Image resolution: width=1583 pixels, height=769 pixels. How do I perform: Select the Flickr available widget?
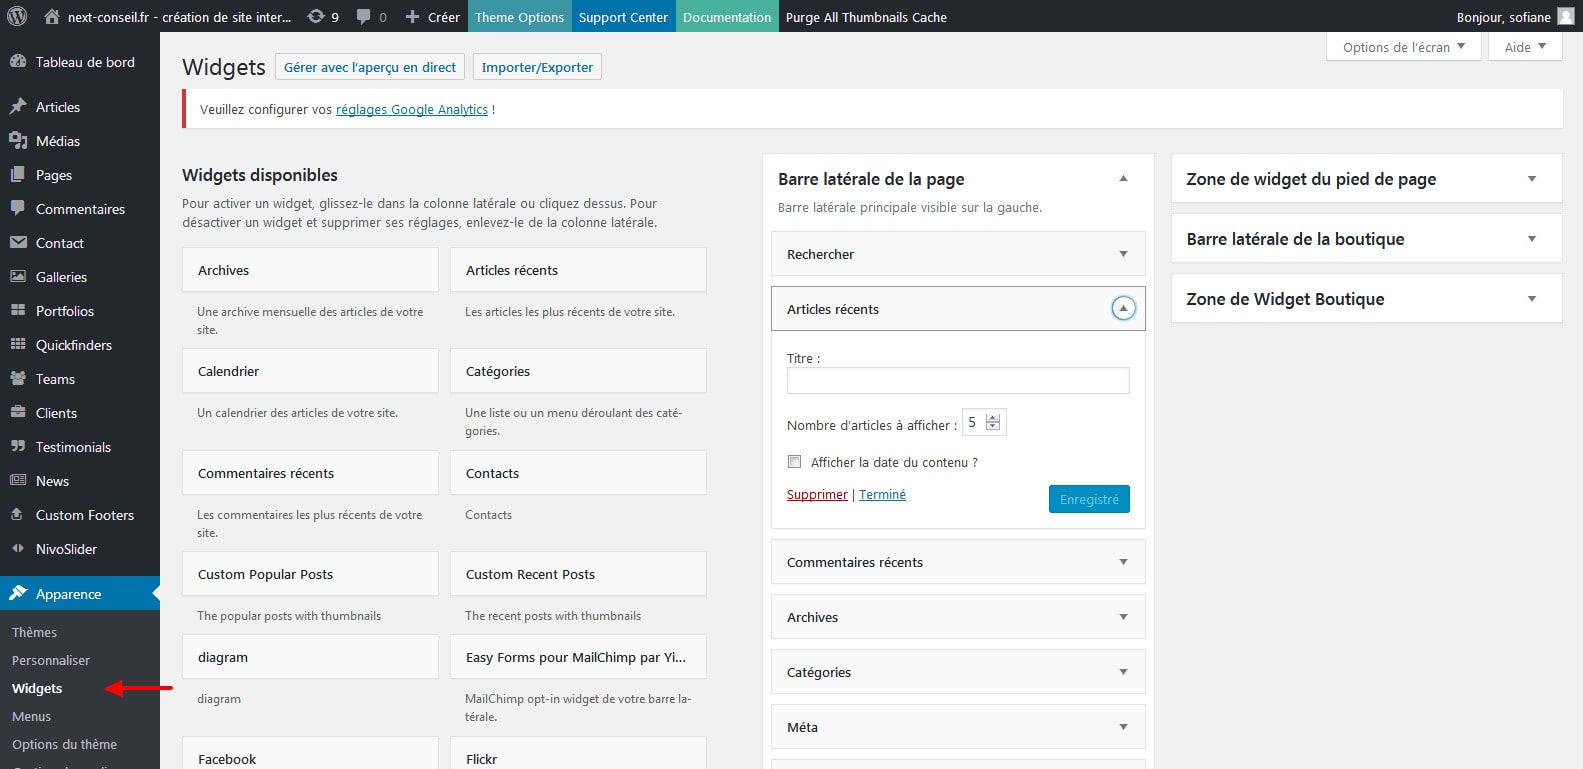tap(578, 754)
